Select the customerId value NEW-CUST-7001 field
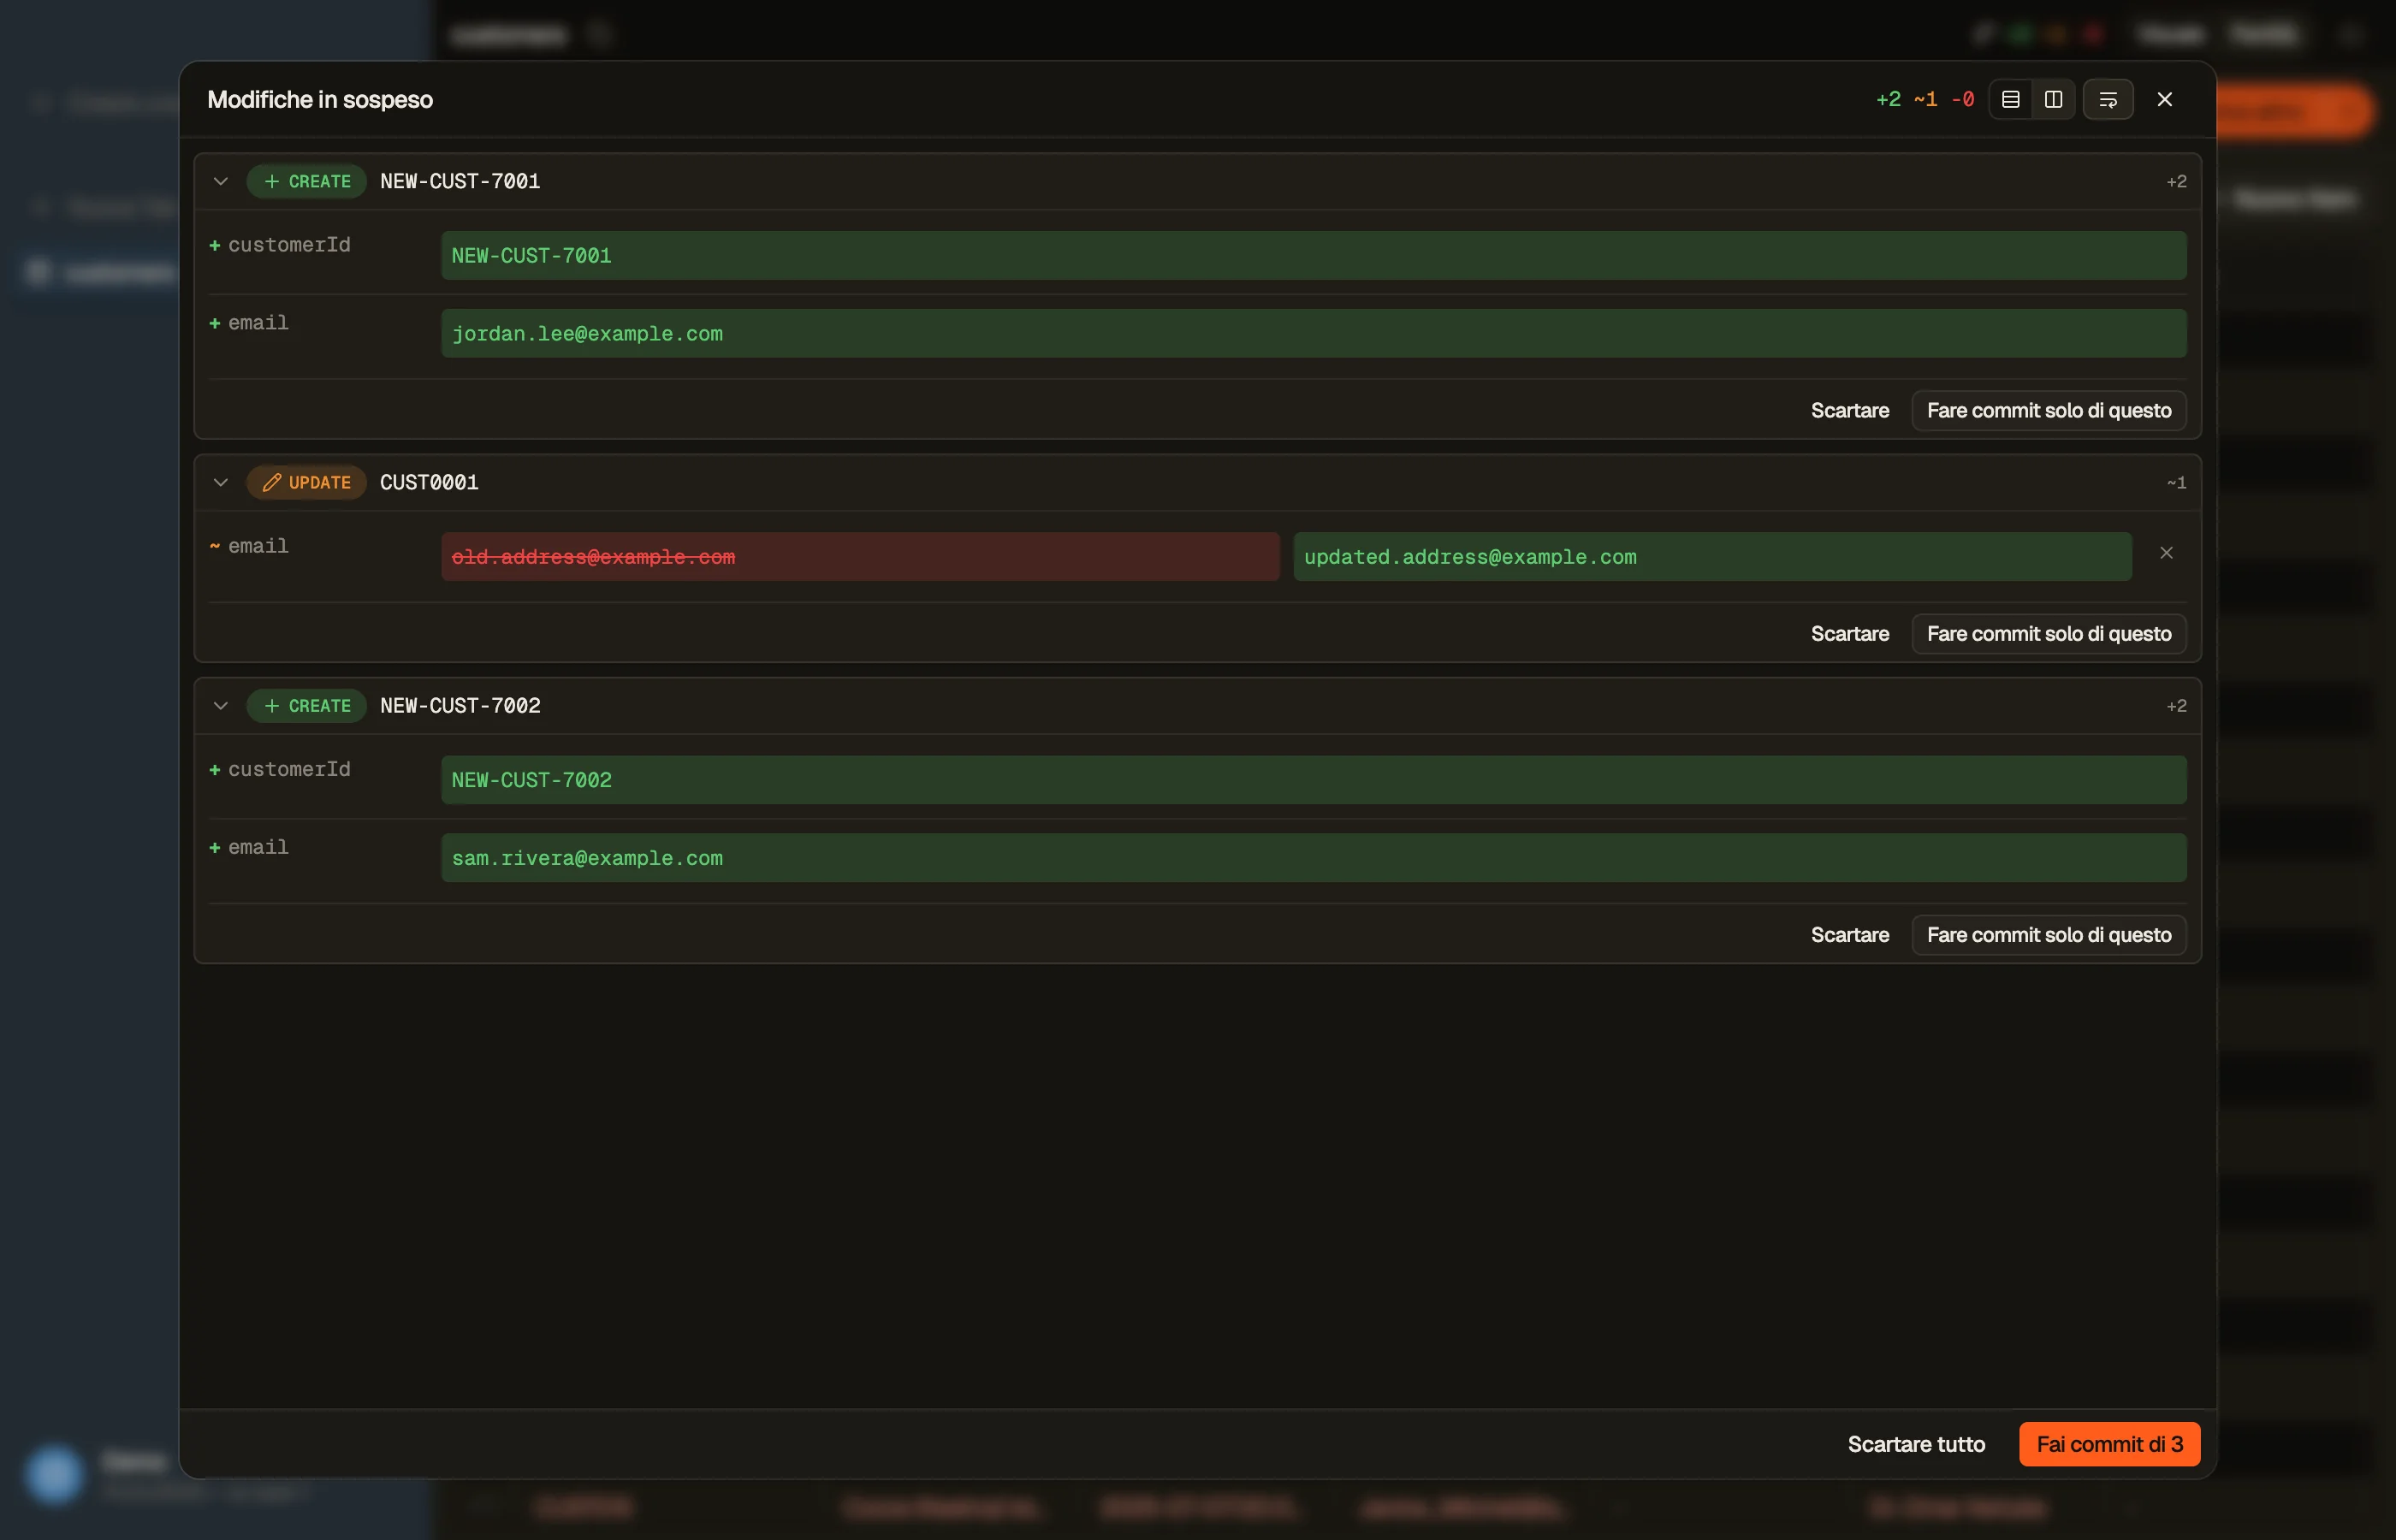Image resolution: width=2396 pixels, height=1540 pixels. point(1314,255)
